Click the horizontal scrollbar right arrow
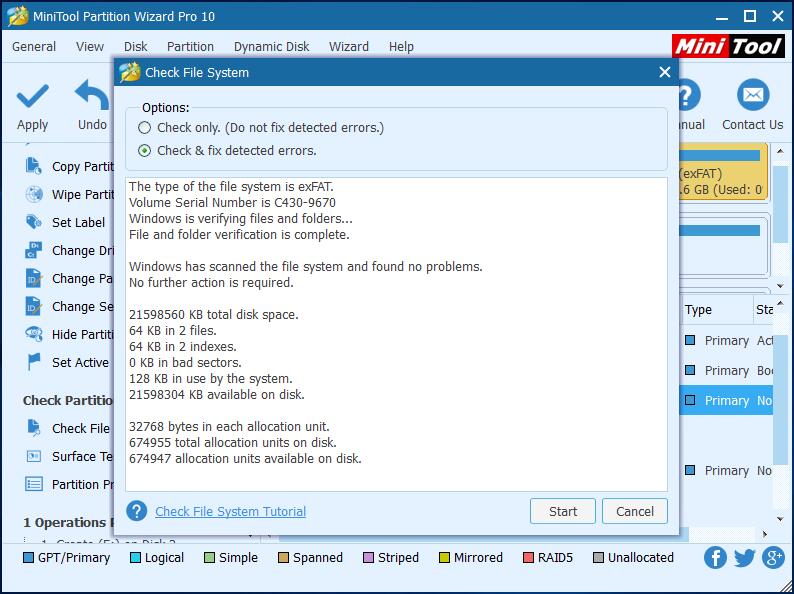Image resolution: width=794 pixels, height=594 pixels. point(765,534)
